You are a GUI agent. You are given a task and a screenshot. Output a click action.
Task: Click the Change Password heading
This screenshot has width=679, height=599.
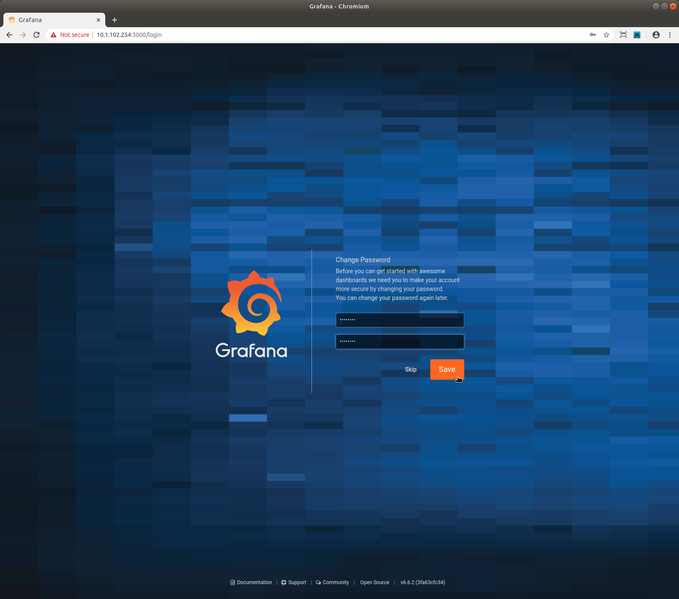pyautogui.click(x=363, y=259)
